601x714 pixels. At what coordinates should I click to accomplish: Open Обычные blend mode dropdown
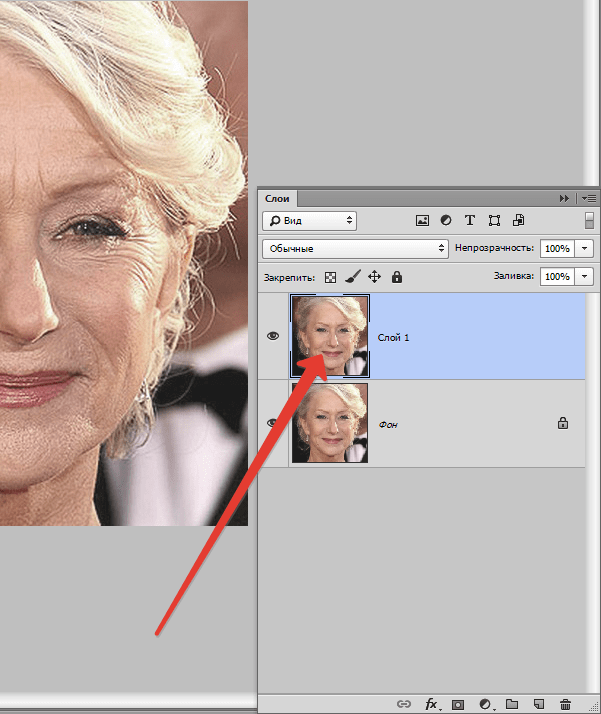pos(356,249)
